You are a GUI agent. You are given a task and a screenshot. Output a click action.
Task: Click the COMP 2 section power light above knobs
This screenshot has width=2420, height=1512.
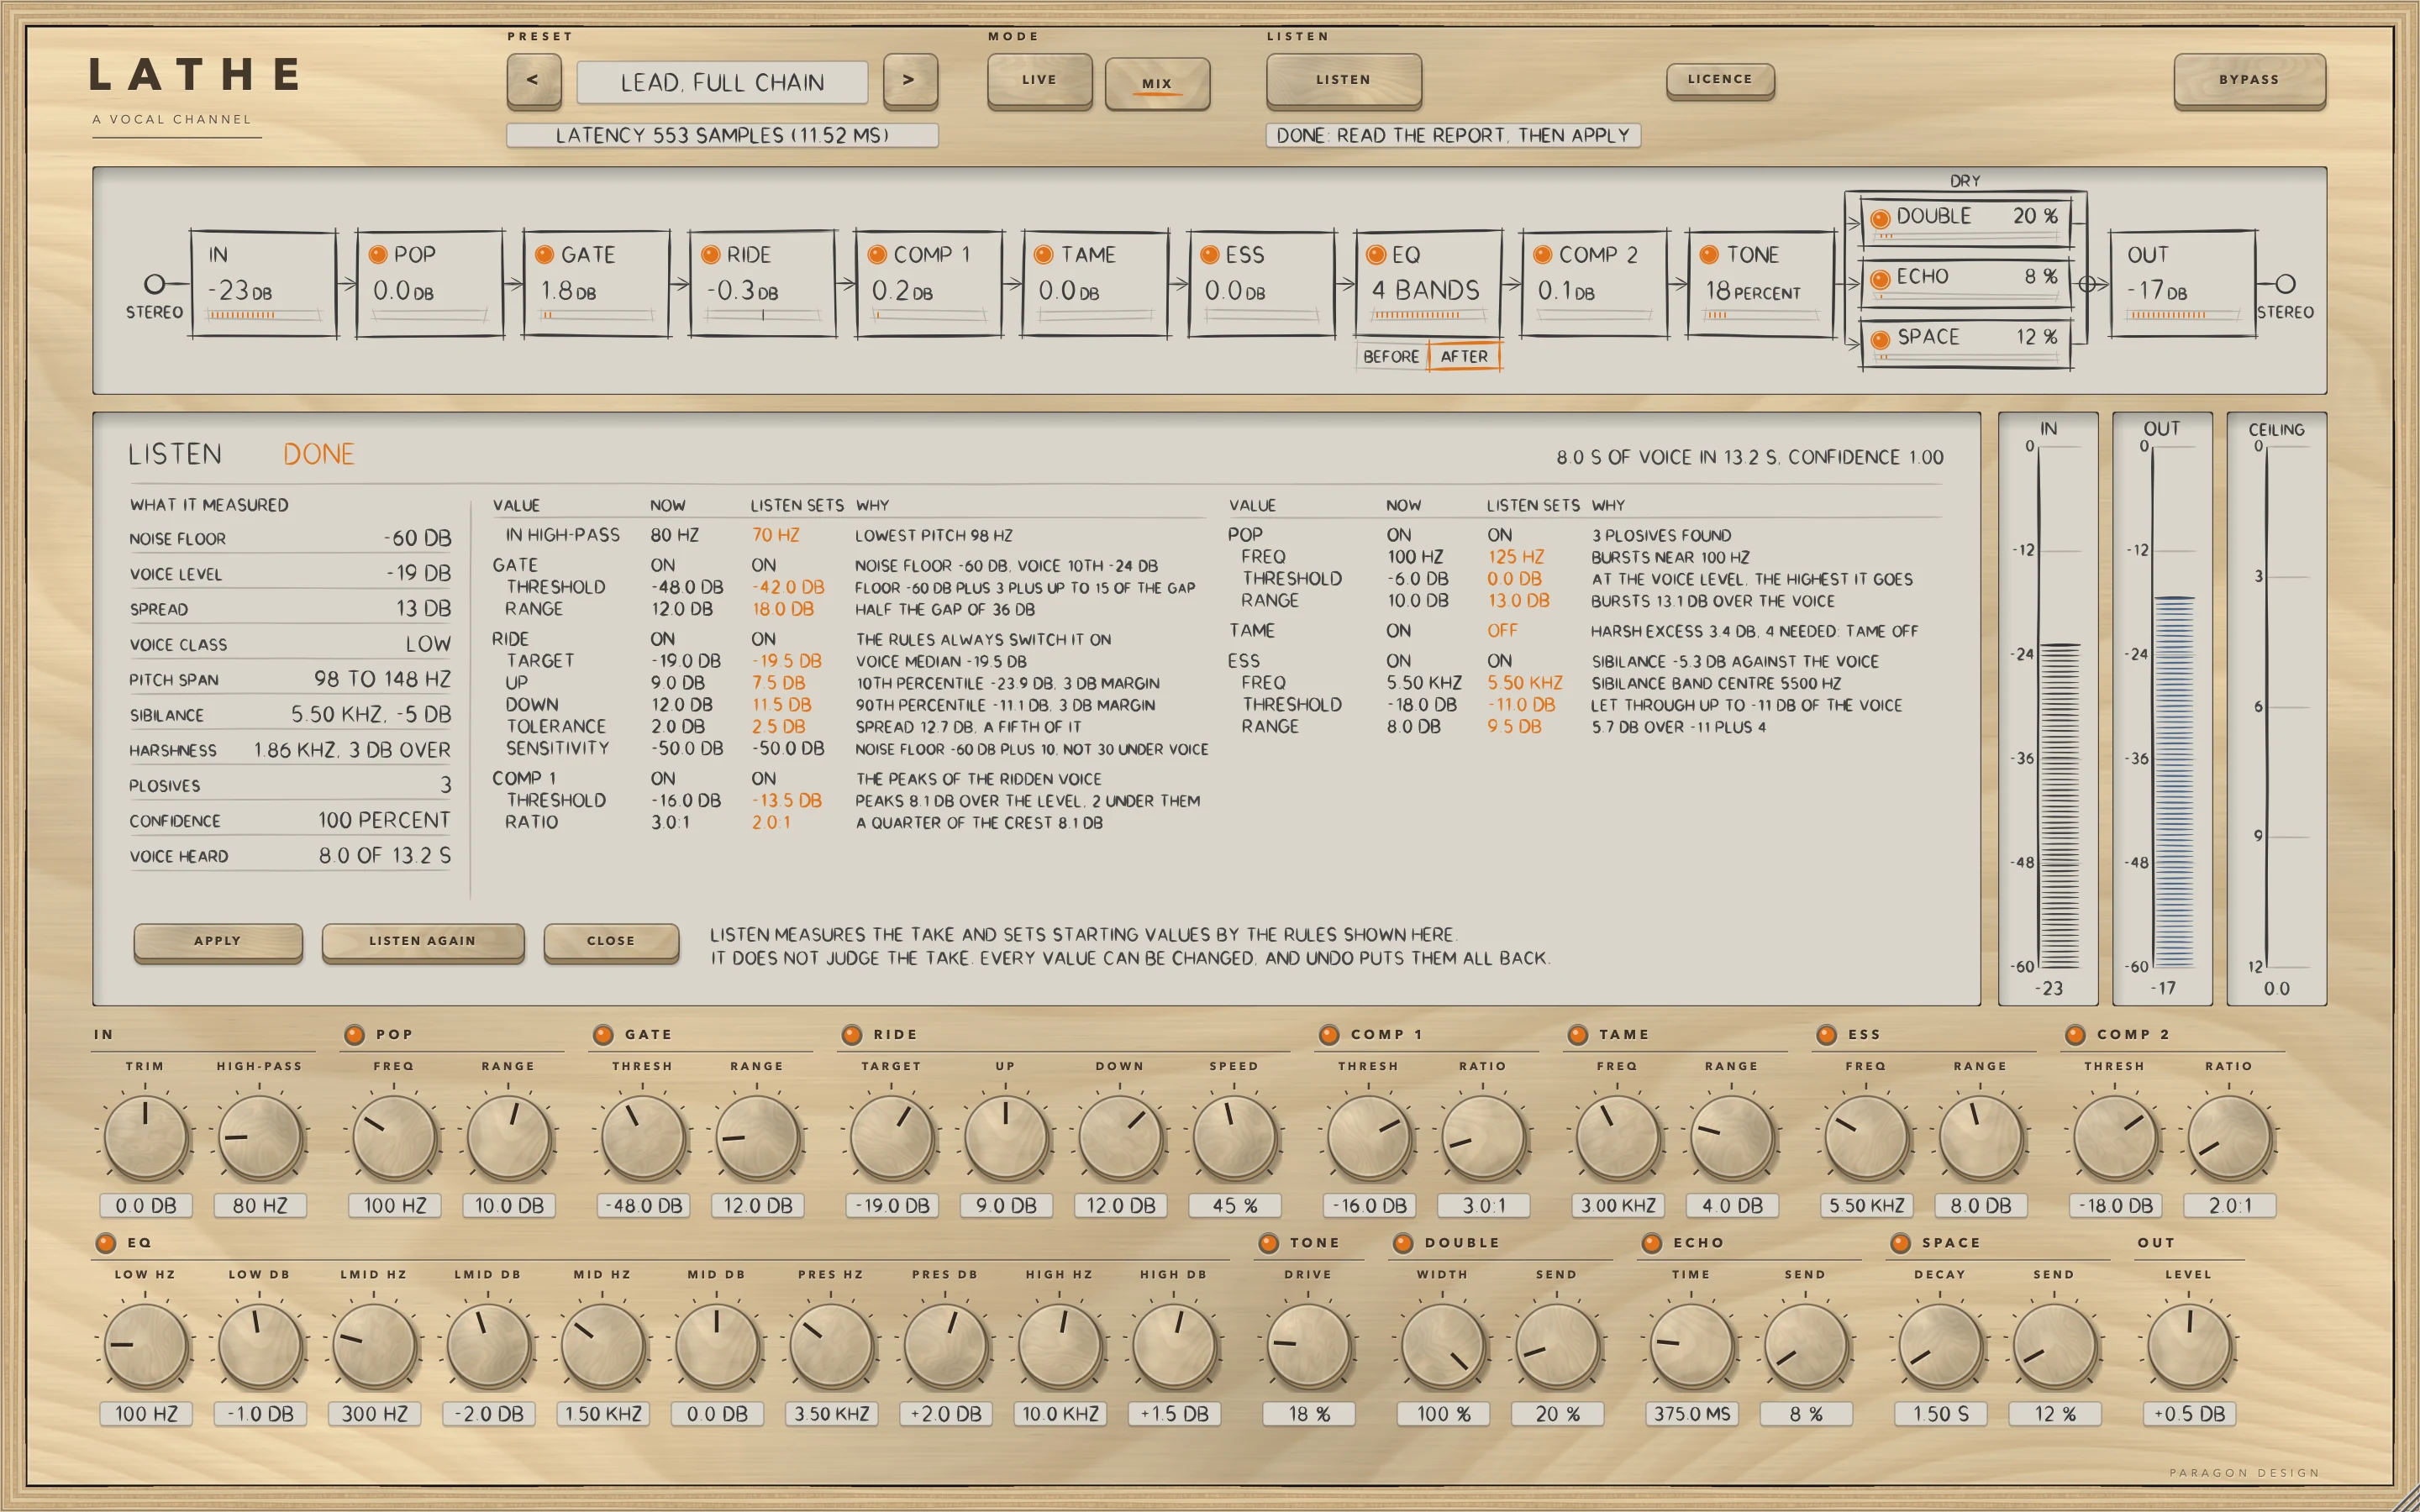click(x=2076, y=1035)
